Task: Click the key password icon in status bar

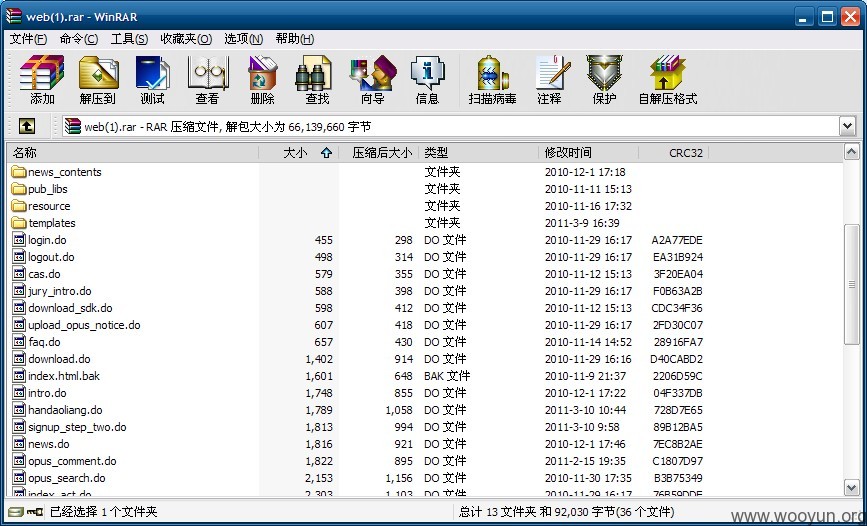Action: click(35, 512)
